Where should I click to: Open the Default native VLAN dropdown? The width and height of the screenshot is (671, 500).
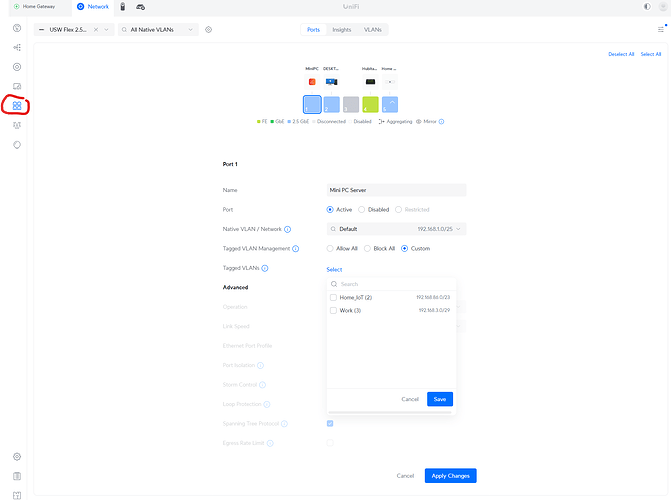point(396,229)
